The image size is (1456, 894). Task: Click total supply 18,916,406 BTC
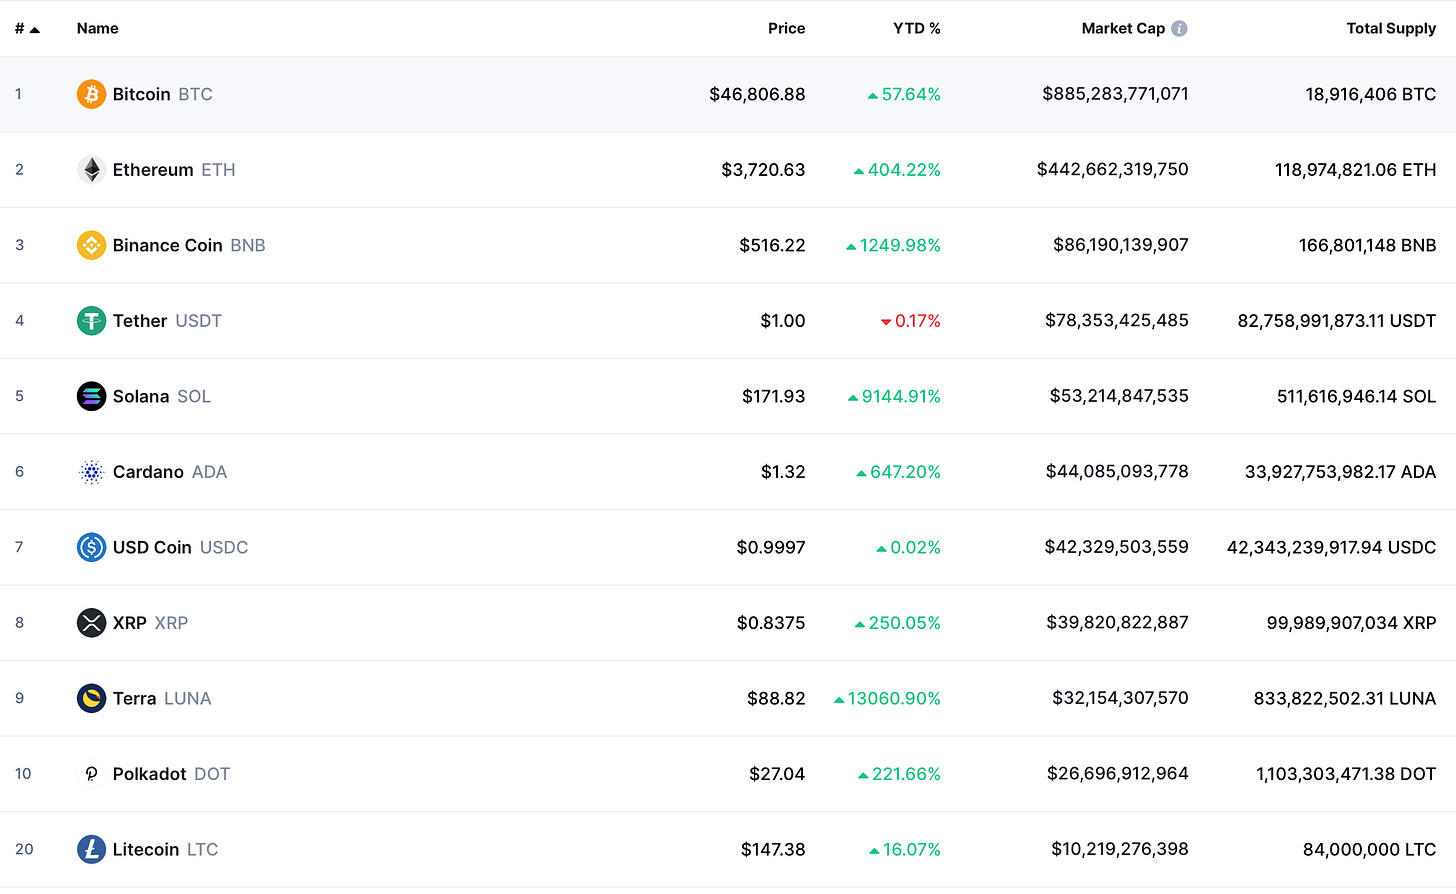tap(1371, 94)
